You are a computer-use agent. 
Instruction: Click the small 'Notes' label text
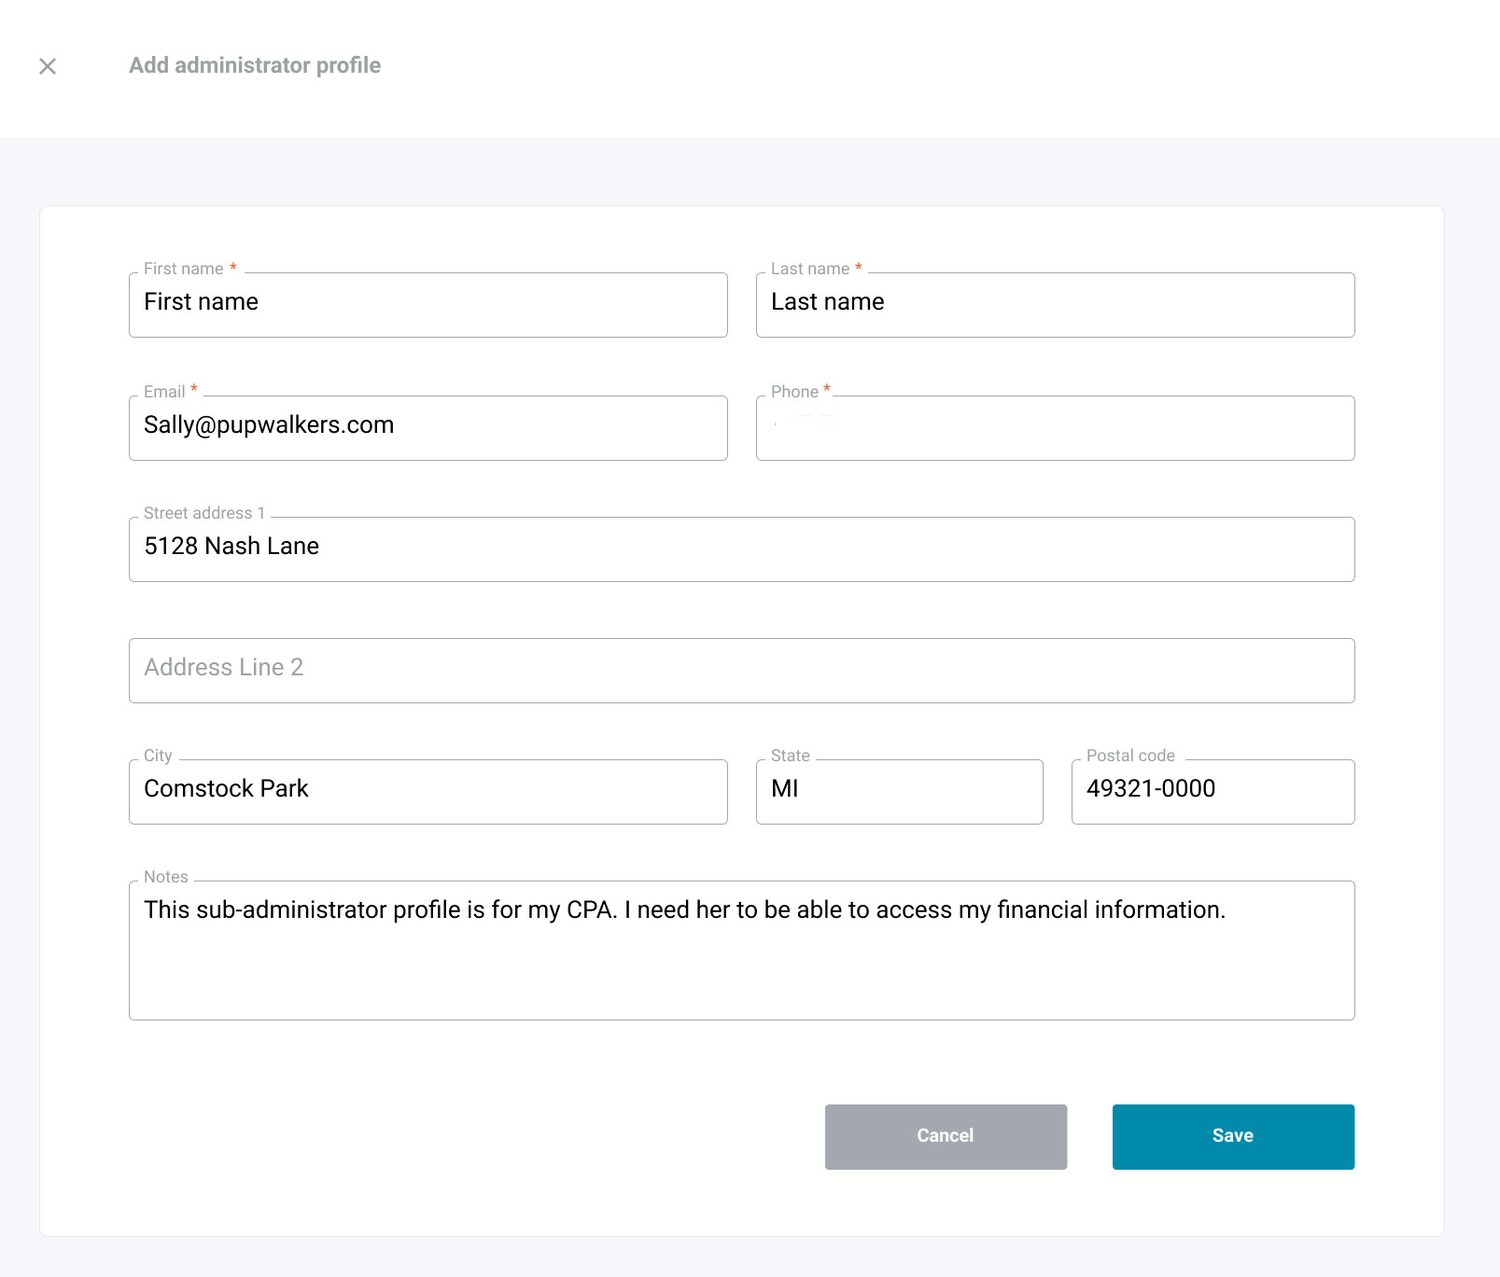pos(166,877)
